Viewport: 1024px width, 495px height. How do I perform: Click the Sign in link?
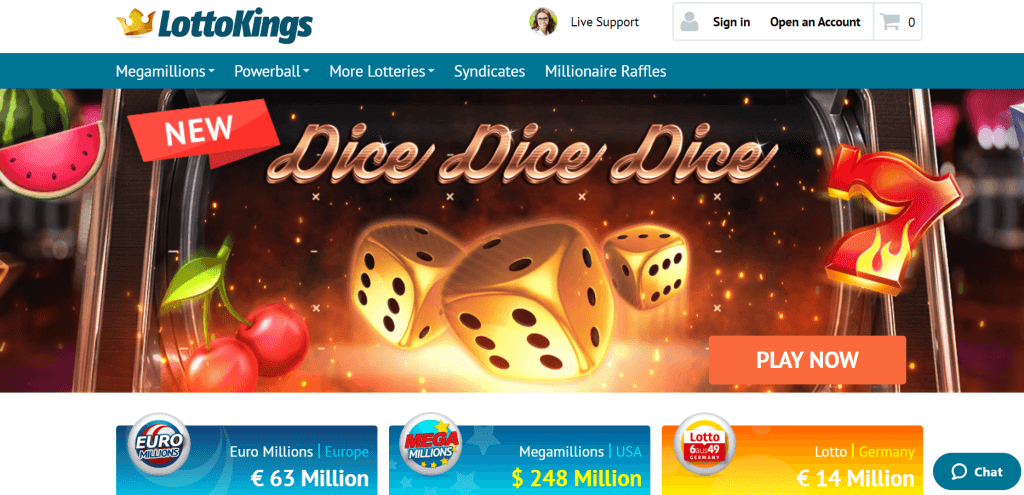(x=731, y=22)
